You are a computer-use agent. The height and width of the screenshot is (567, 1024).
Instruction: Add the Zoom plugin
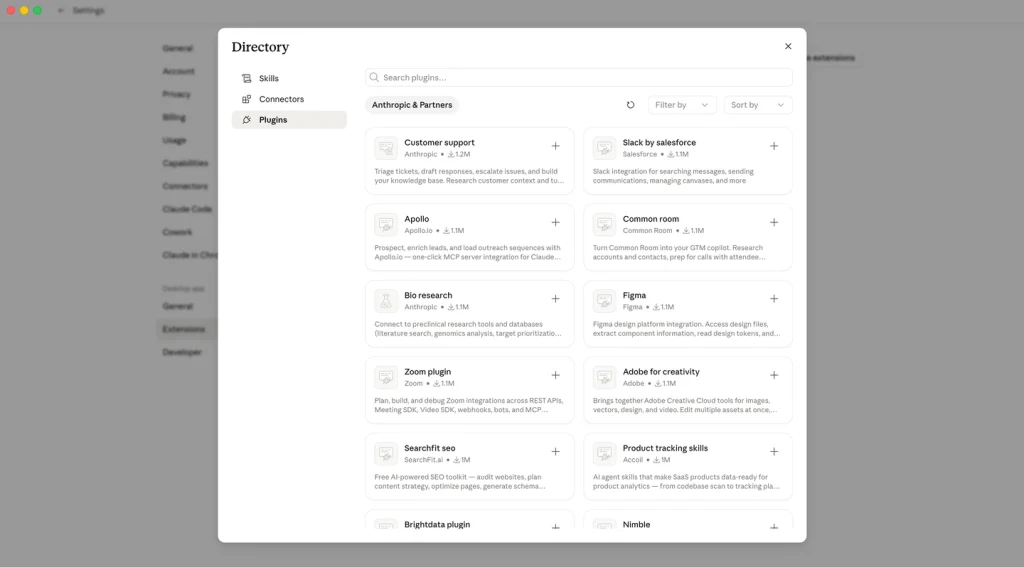555,376
